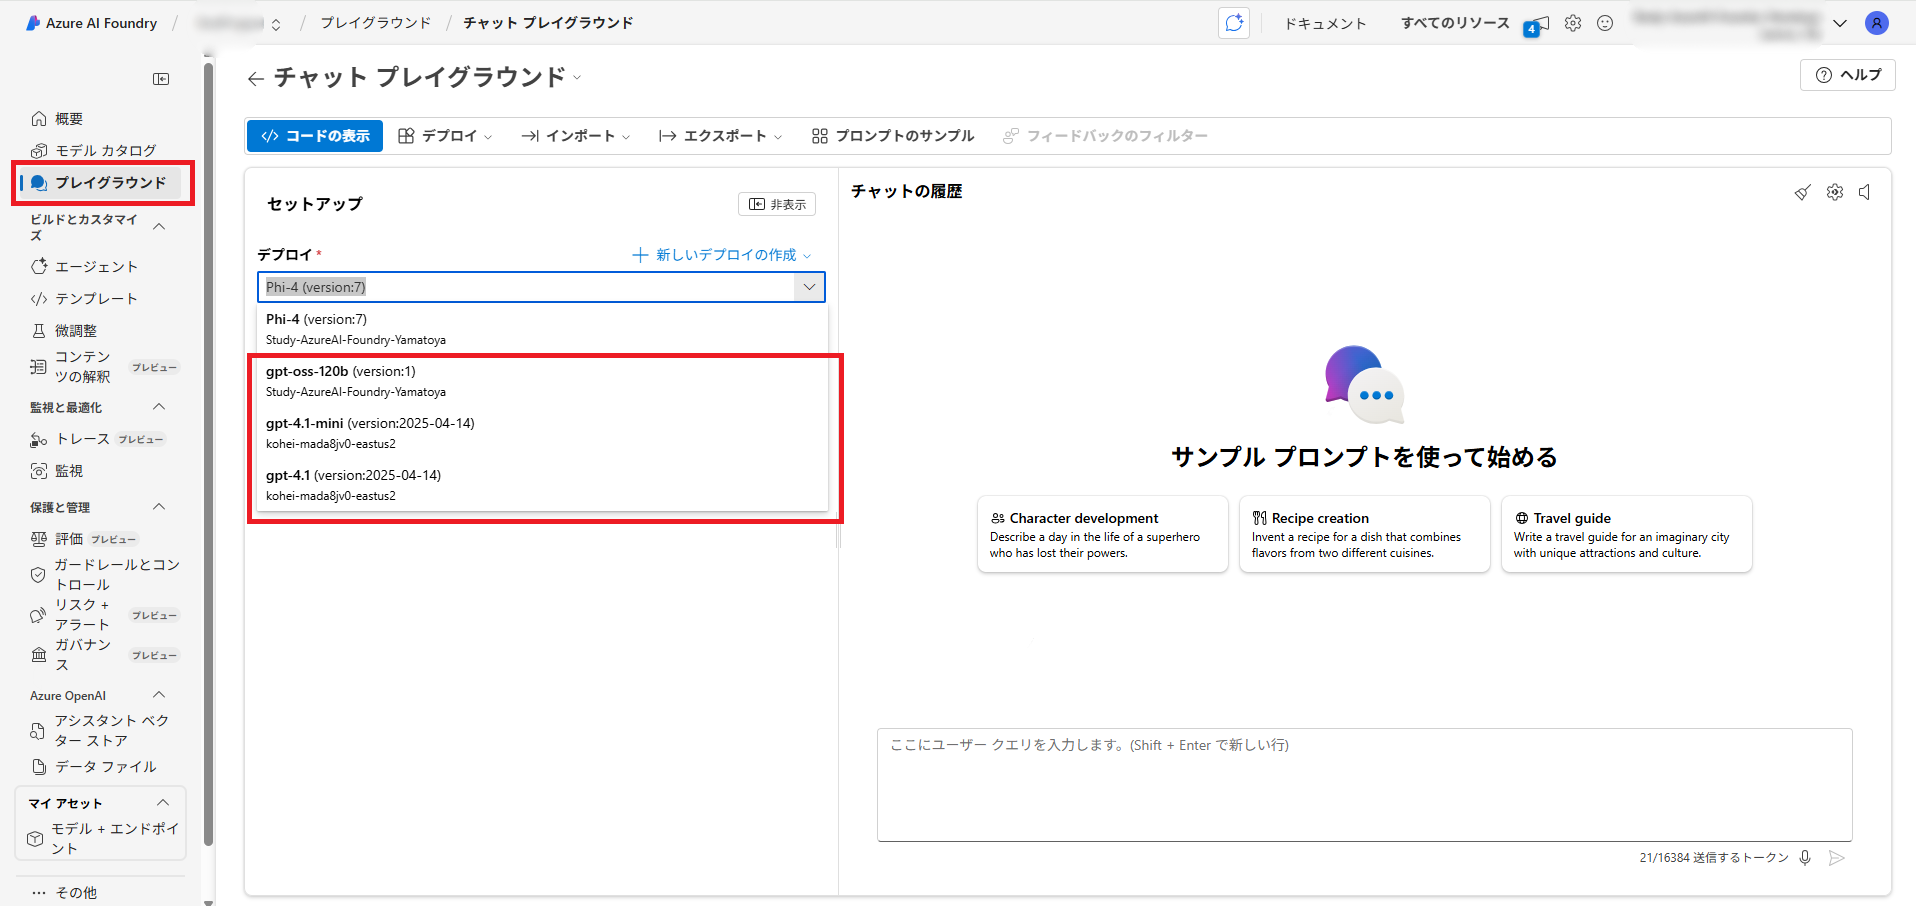The image size is (1916, 906).
Task: Hide setup panel with 非表示 button
Action: (x=777, y=204)
